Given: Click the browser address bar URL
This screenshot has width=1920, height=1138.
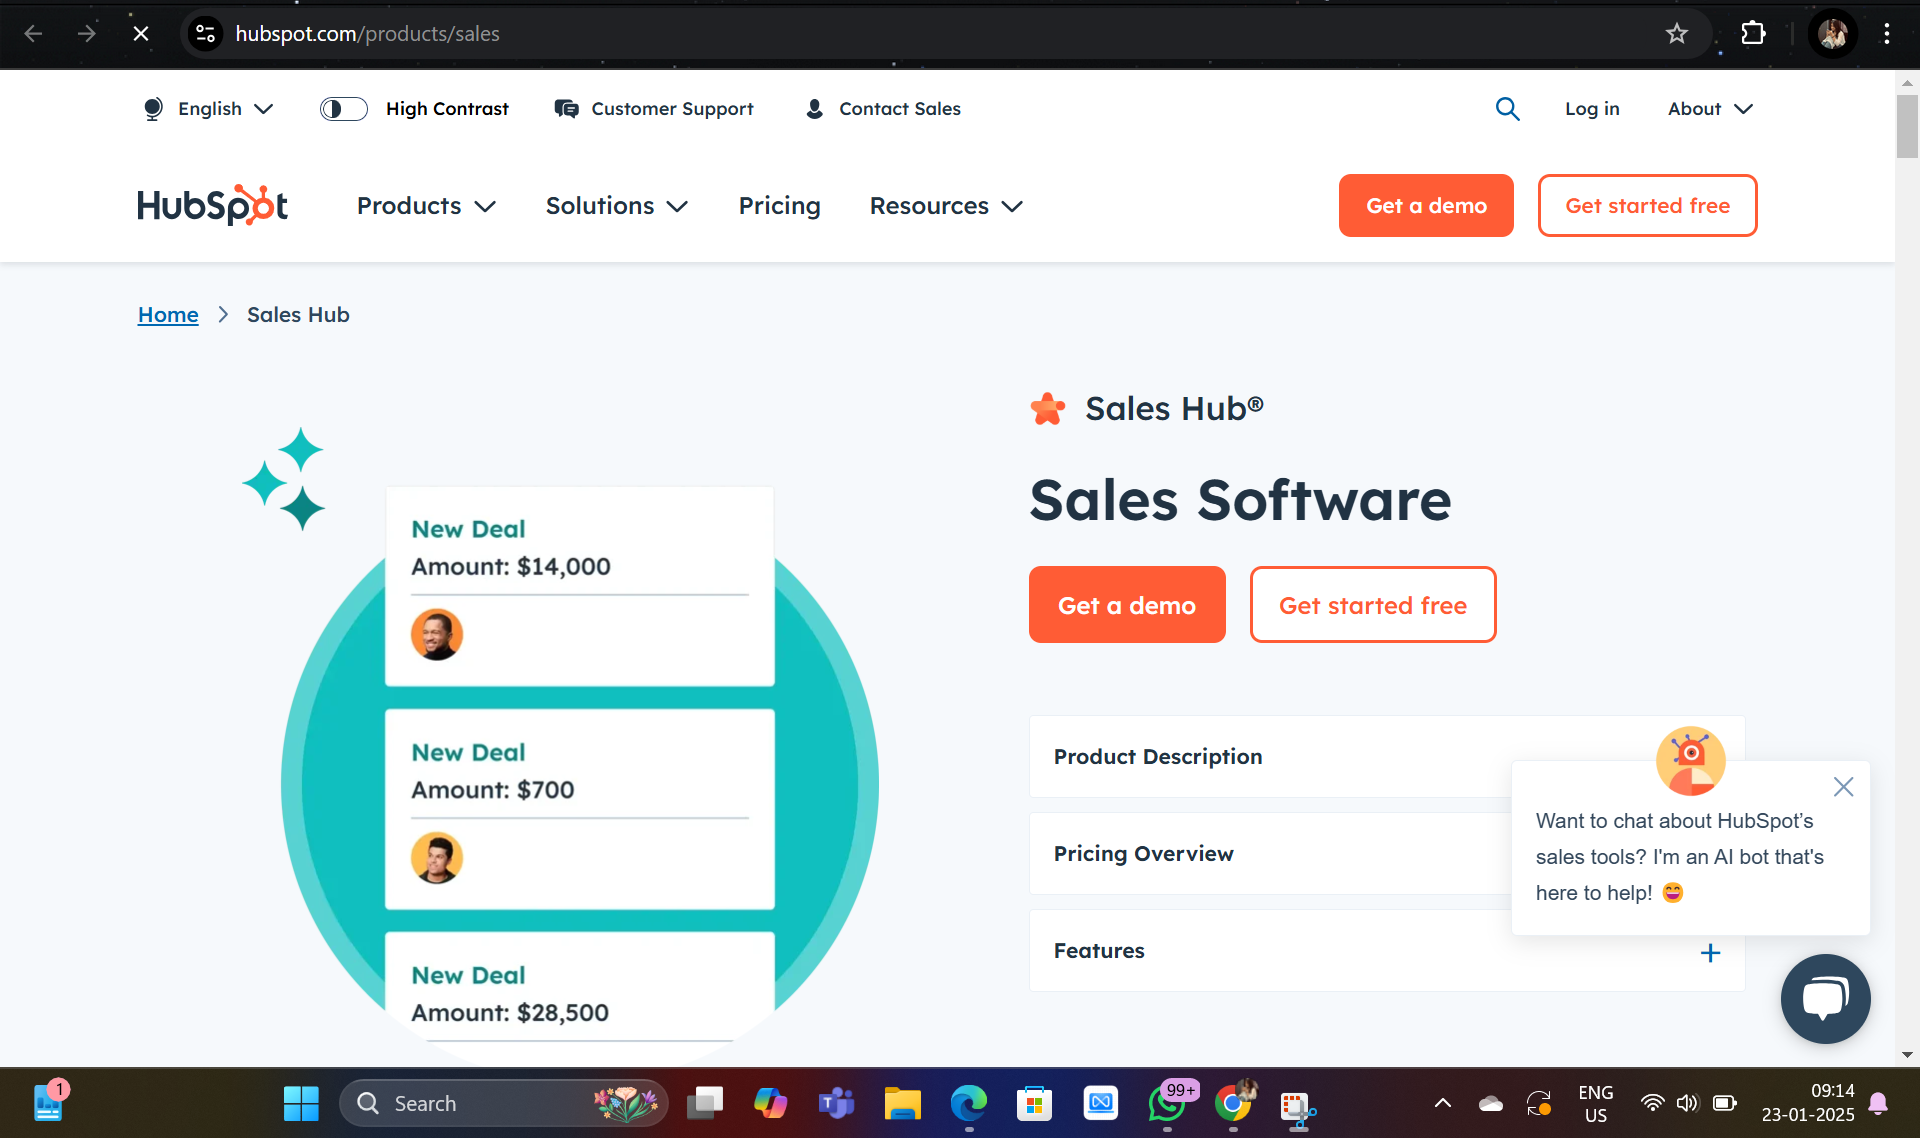Looking at the screenshot, I should (367, 34).
